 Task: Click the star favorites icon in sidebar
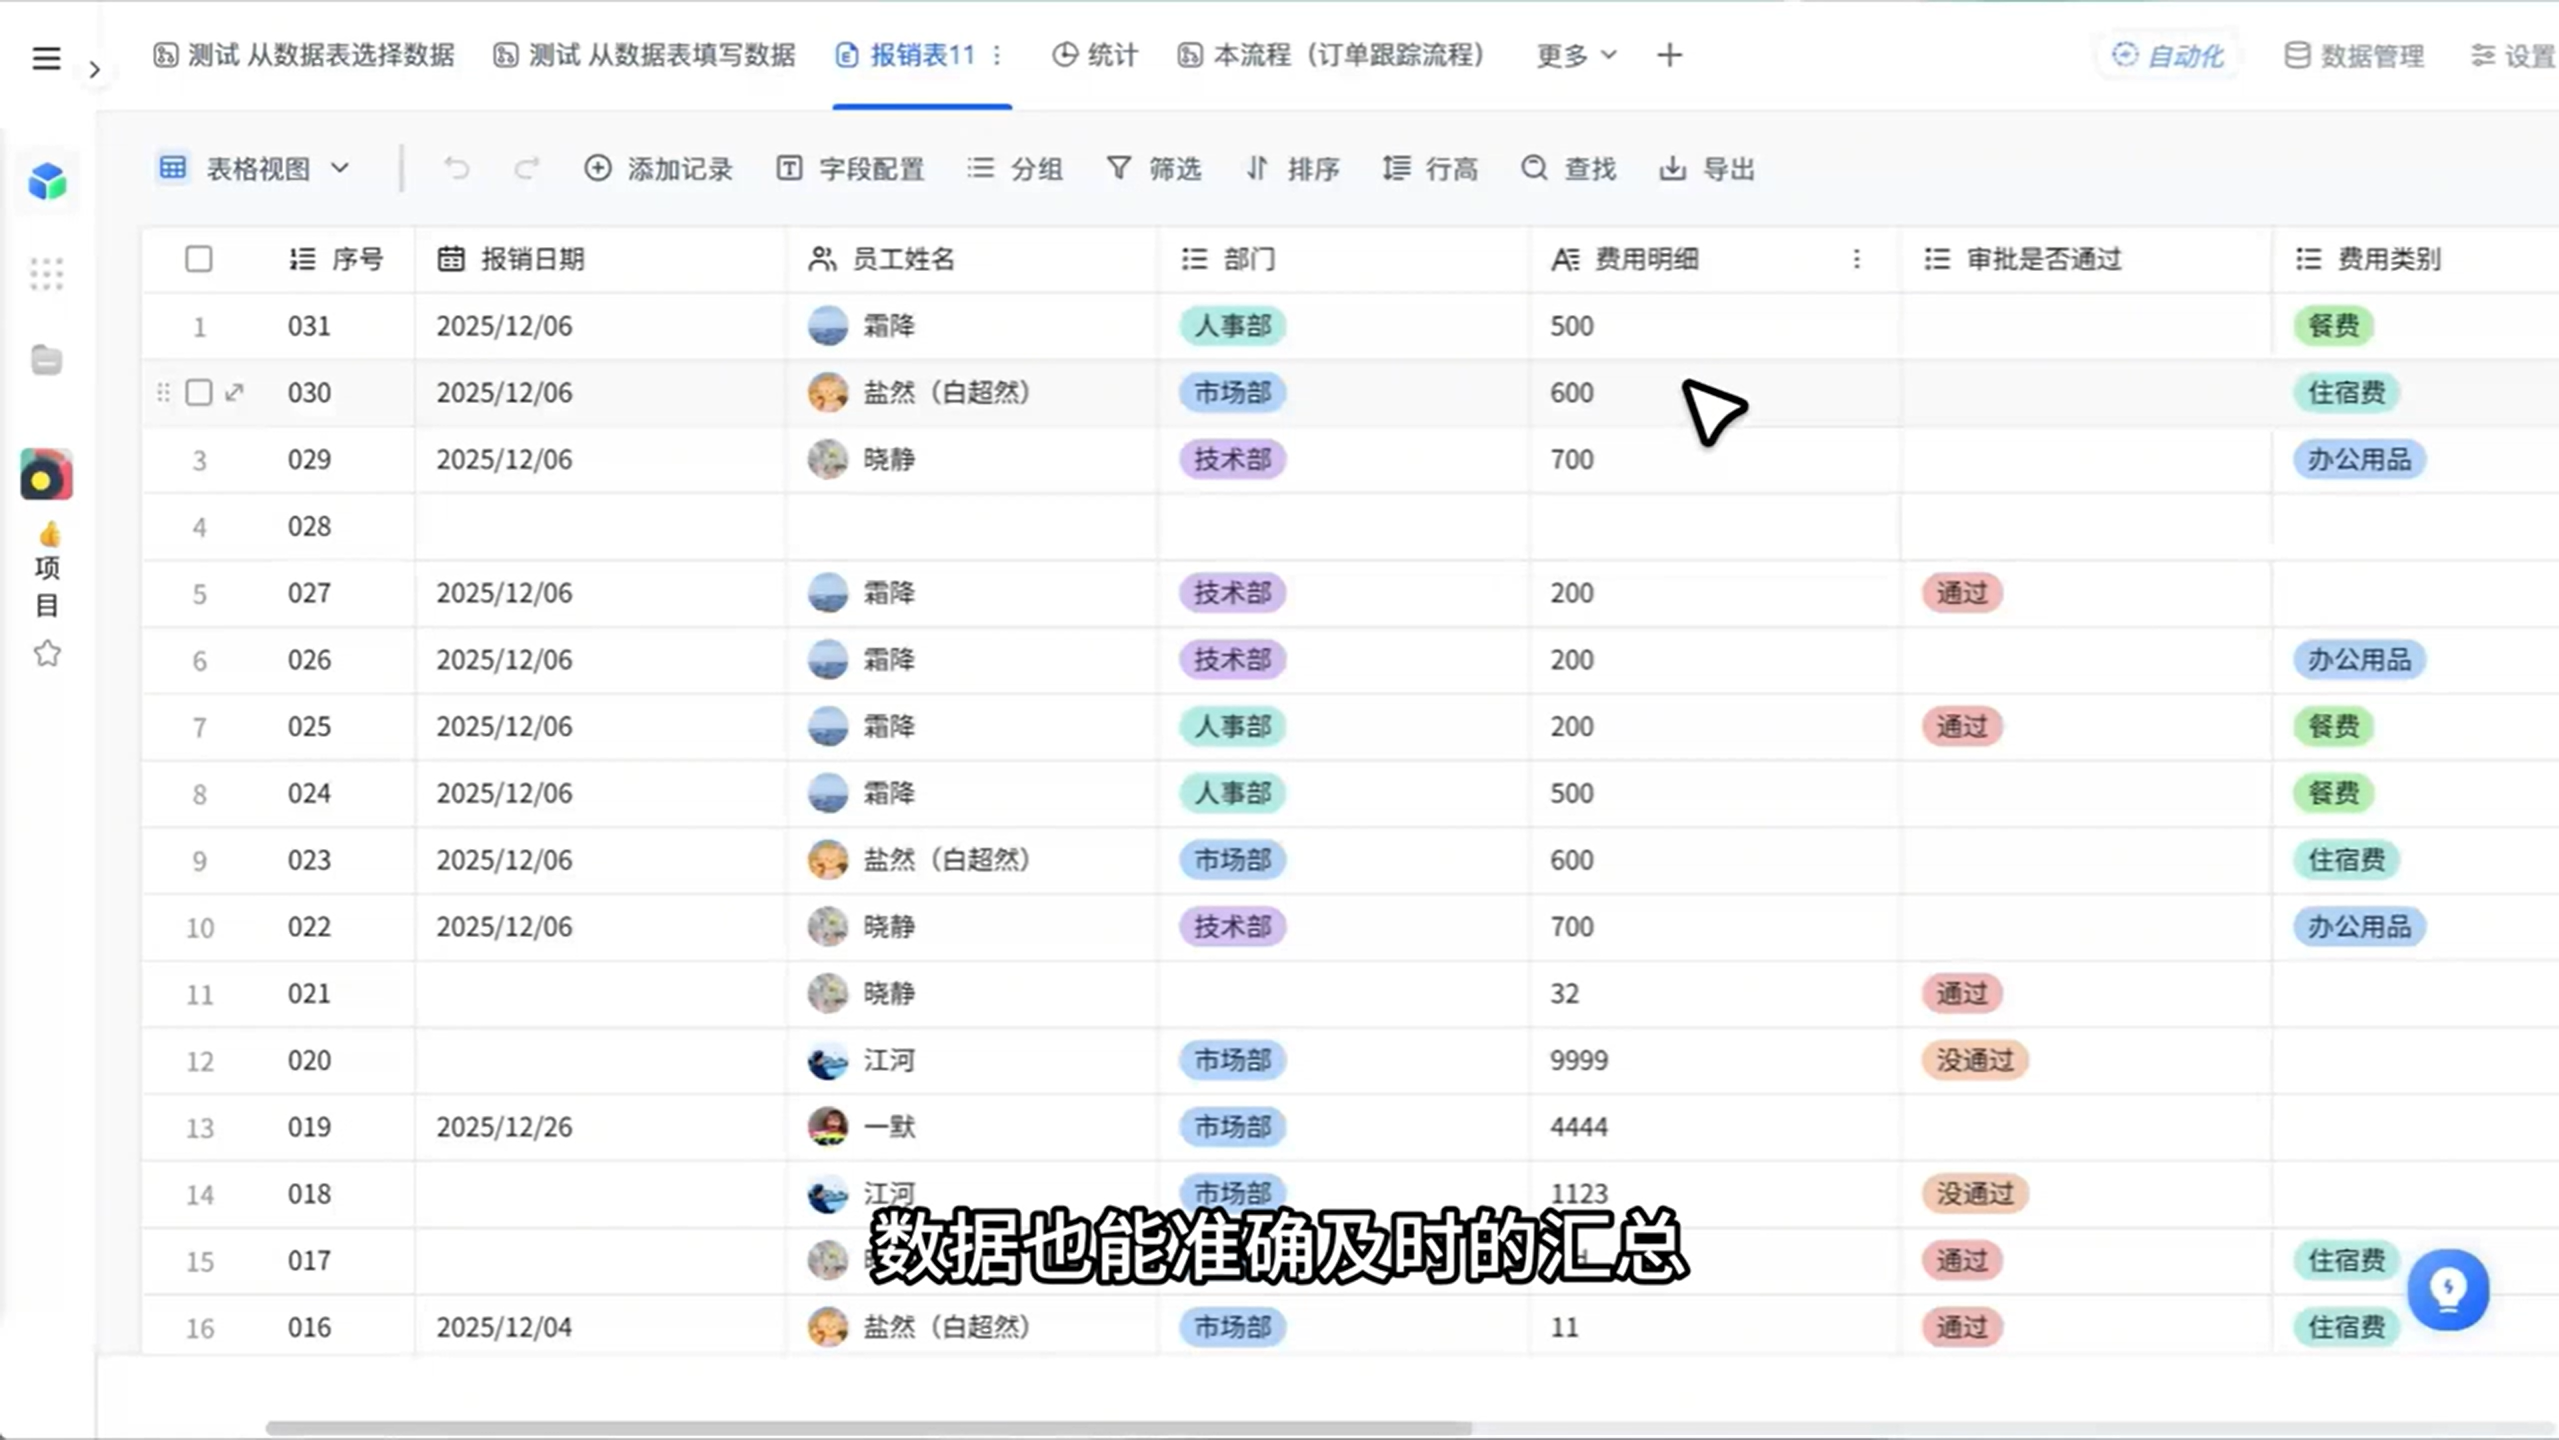point(47,654)
